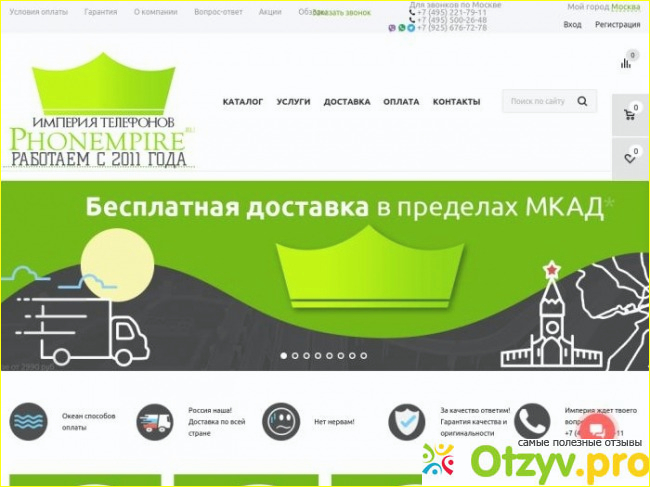650x487 pixels.
Task: Click the waves payment methods icon
Action: pyautogui.click(x=28, y=421)
